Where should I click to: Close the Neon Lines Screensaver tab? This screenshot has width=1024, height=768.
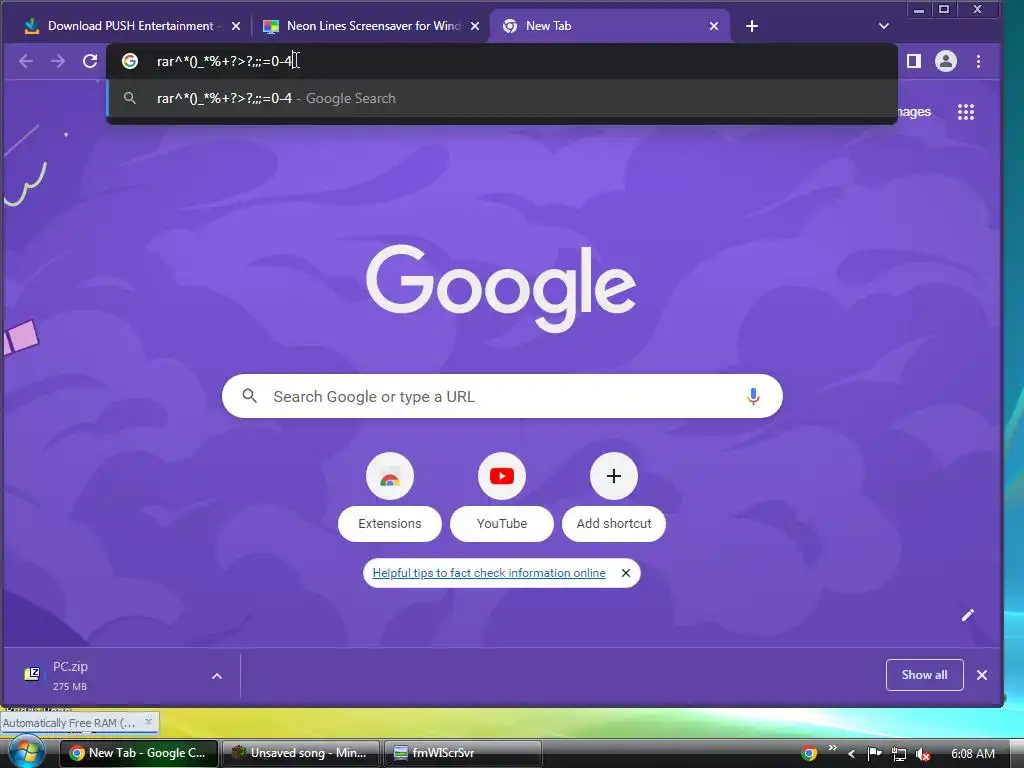click(x=475, y=26)
